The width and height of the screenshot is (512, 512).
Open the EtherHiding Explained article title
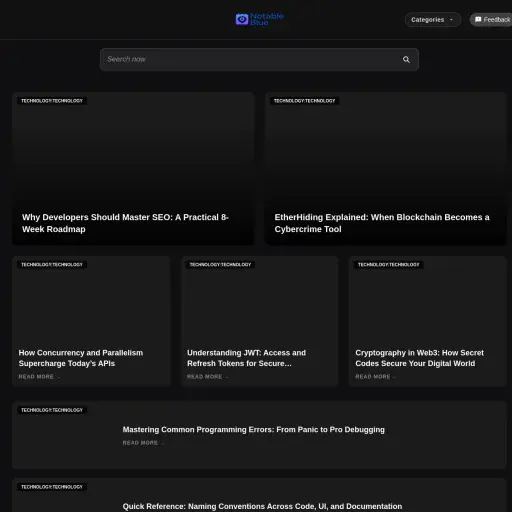pyautogui.click(x=382, y=223)
